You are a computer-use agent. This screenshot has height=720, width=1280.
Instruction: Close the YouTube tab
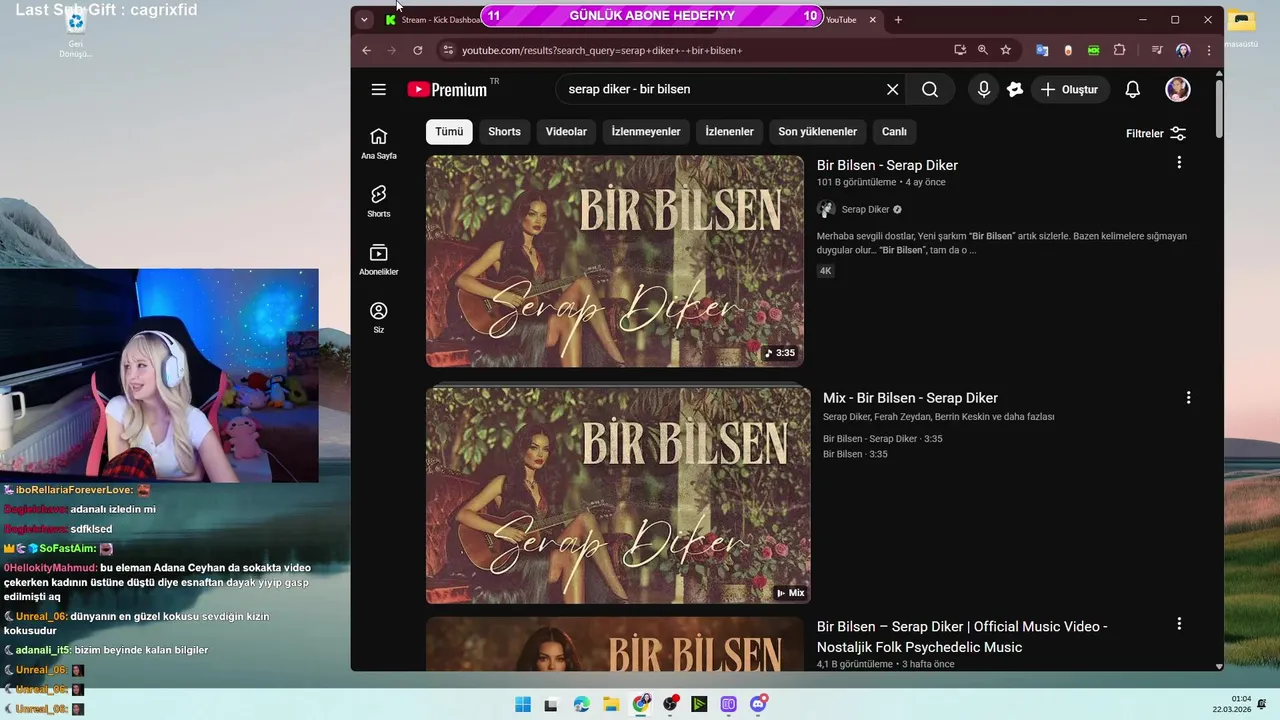(x=873, y=20)
